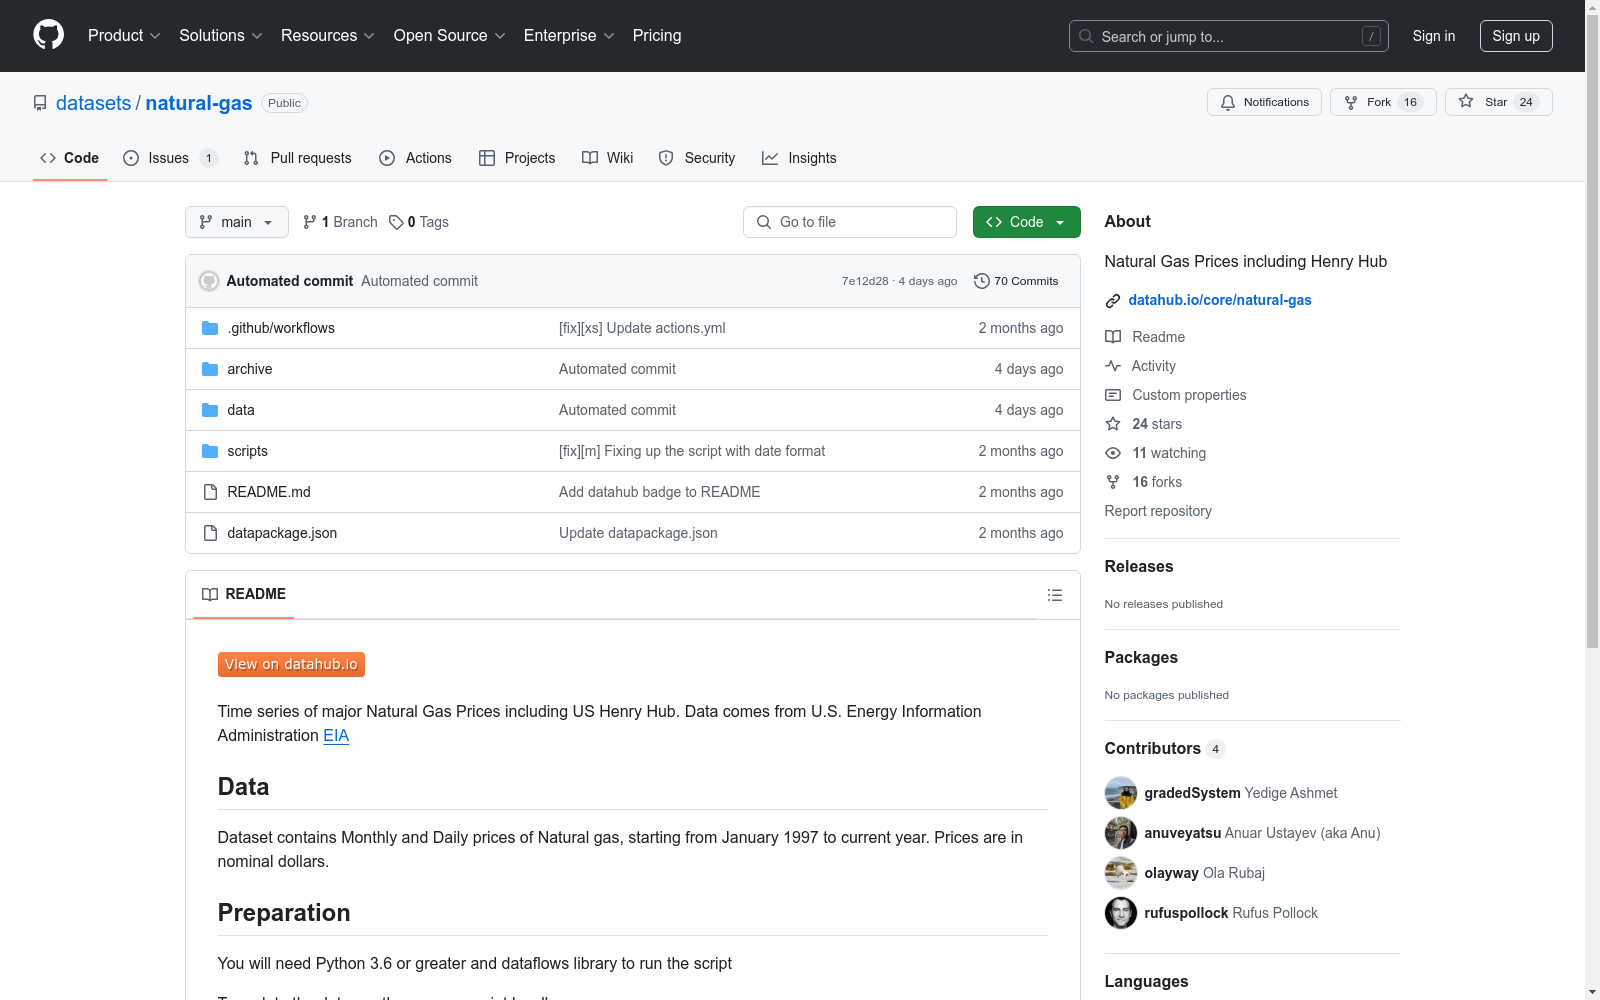Open the Packages heading link
The width and height of the screenshot is (1600, 1000).
pos(1141,657)
